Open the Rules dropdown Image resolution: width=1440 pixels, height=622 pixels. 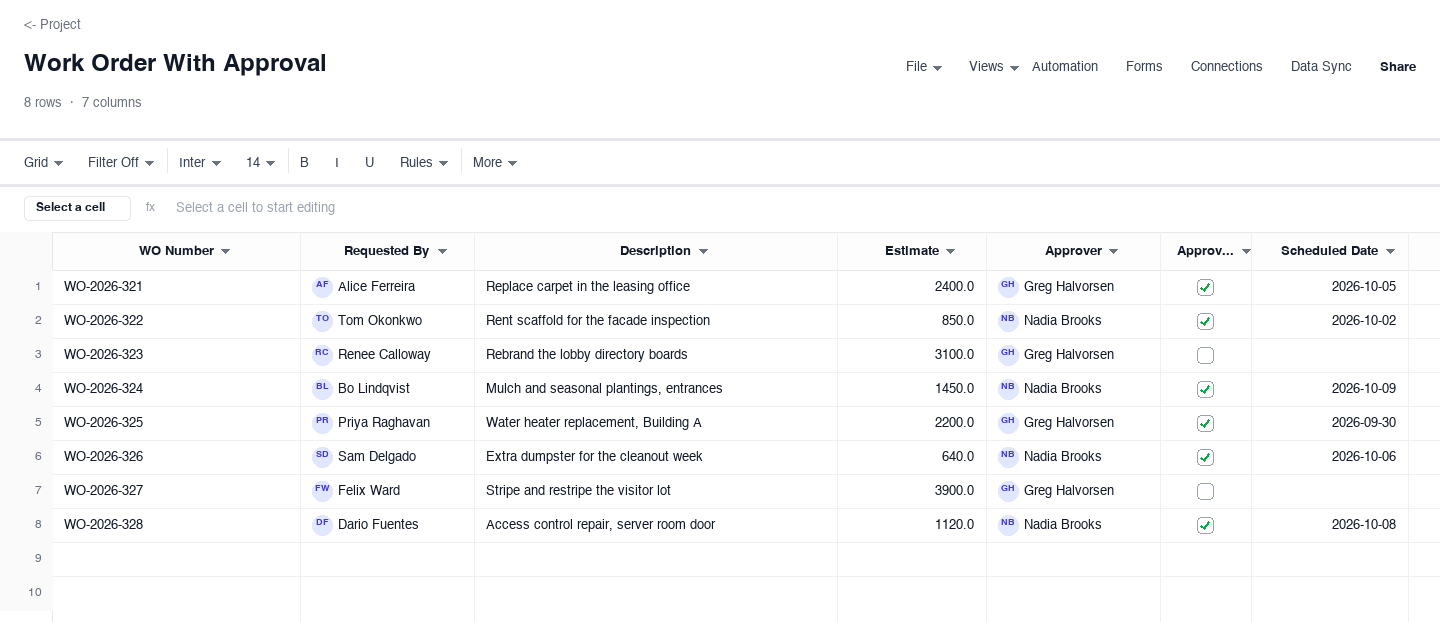(424, 162)
